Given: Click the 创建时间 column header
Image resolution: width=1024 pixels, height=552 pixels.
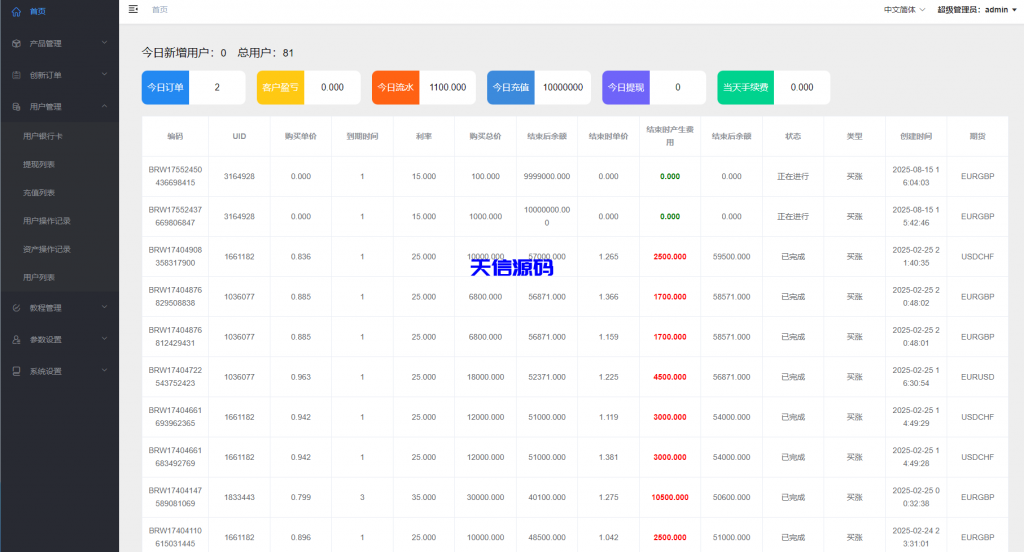Looking at the screenshot, I should (x=916, y=137).
